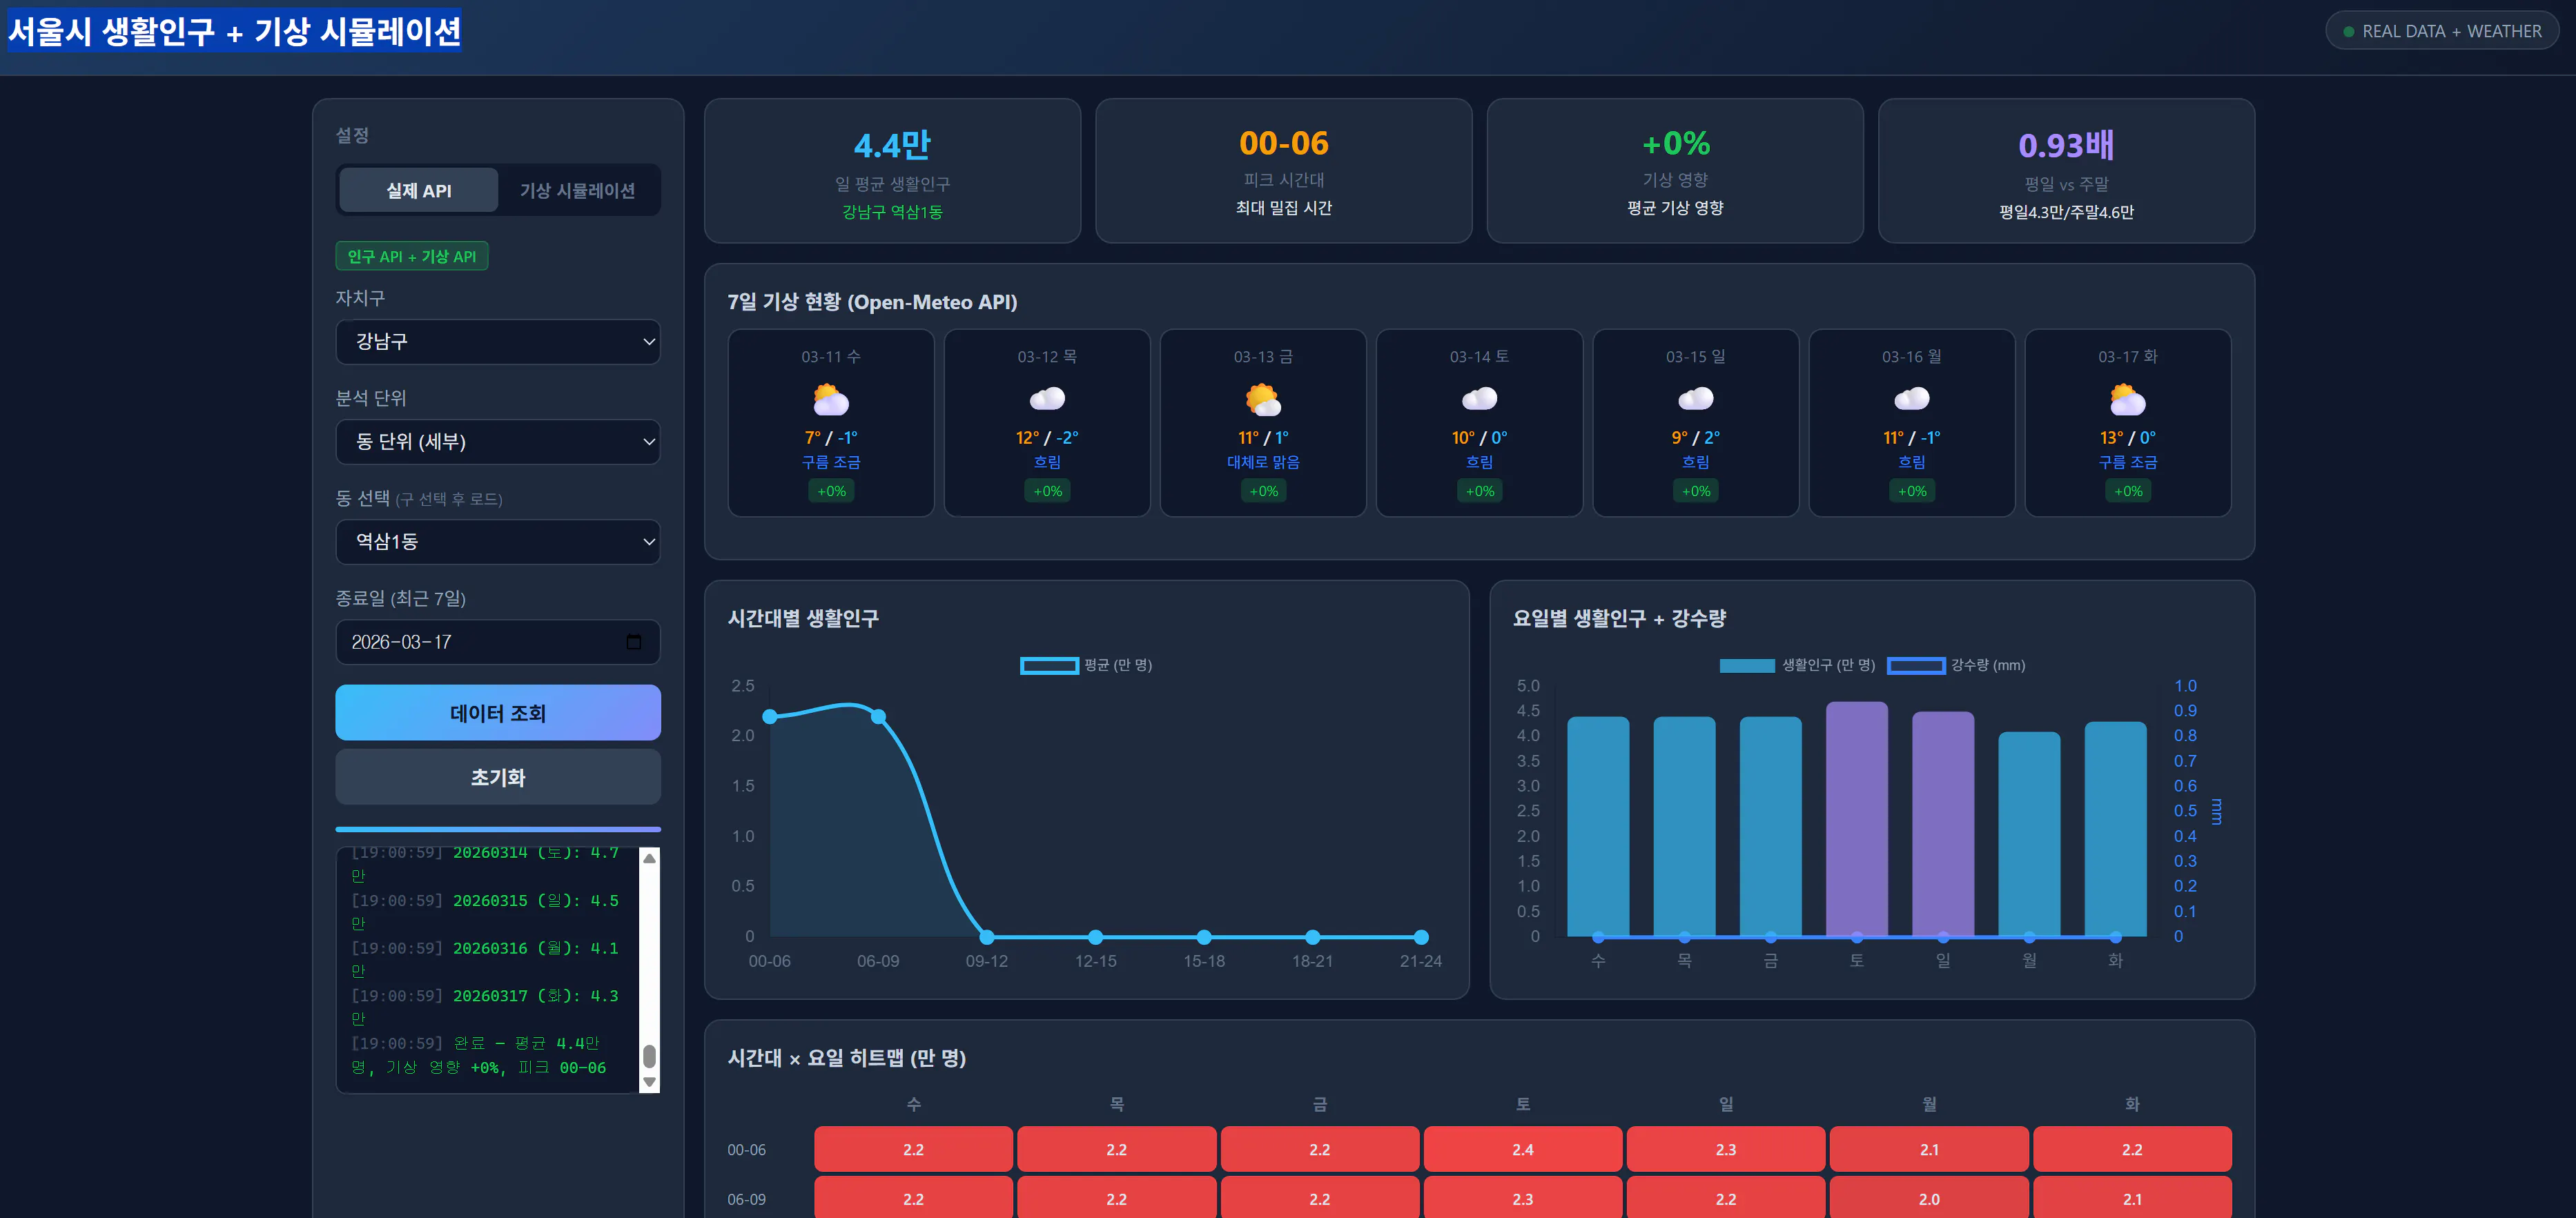Click the cloud icon under 03-15 일
Viewport: 2576px width, 1218px height.
click(x=1695, y=399)
